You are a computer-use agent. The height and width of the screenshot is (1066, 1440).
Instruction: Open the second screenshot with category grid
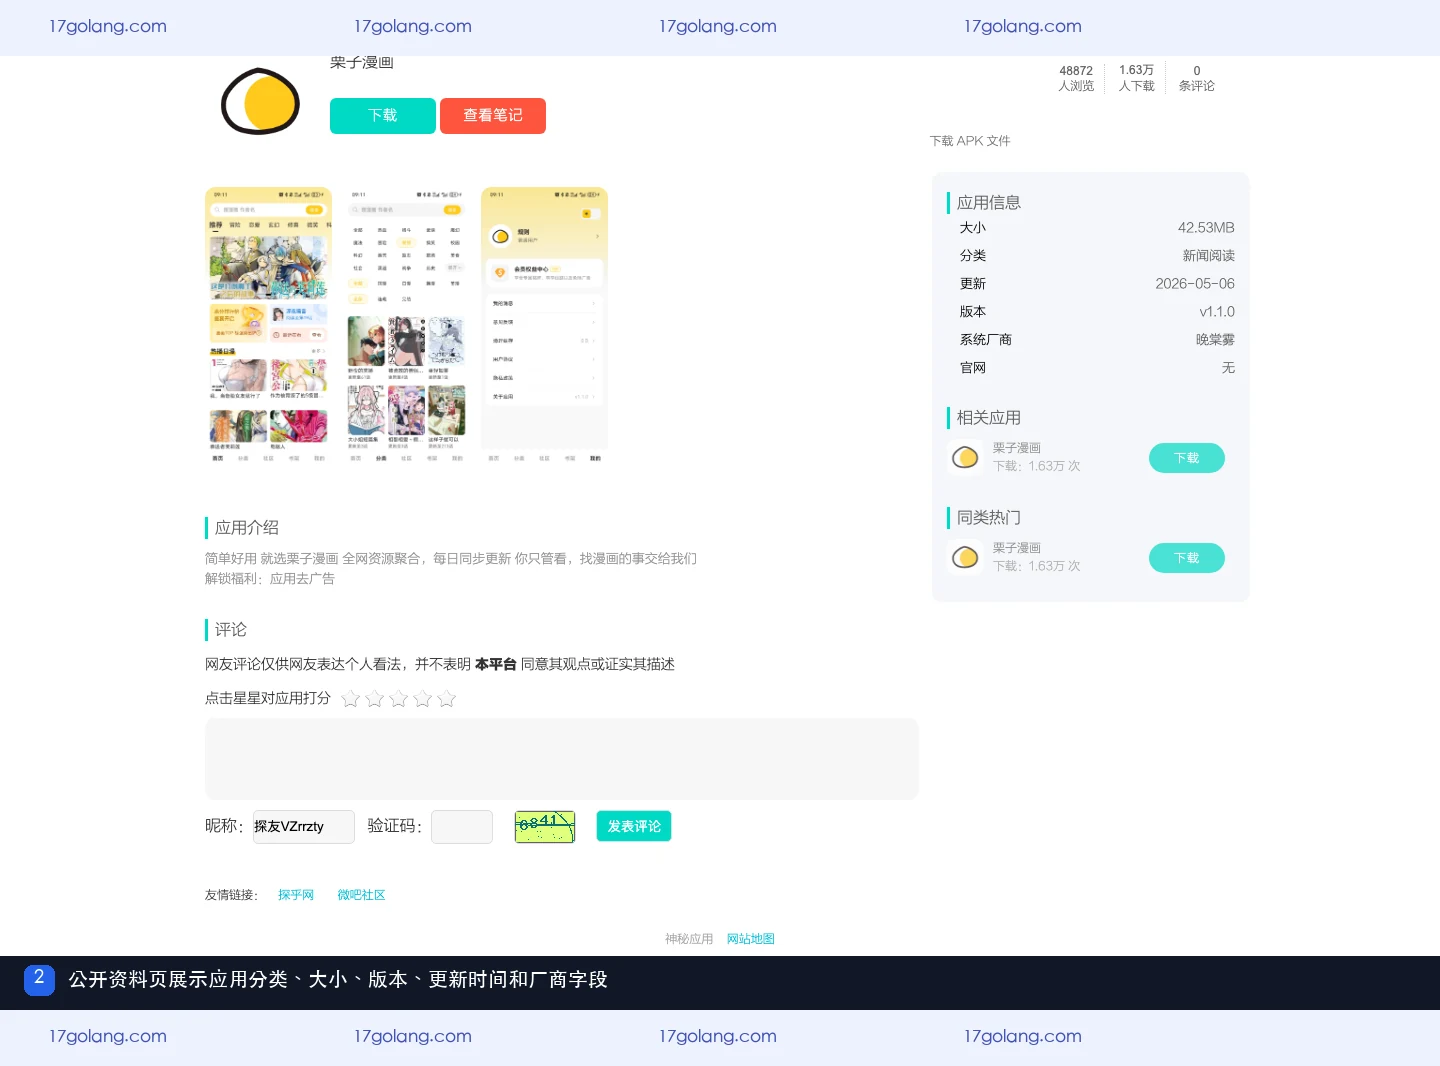[406, 325]
